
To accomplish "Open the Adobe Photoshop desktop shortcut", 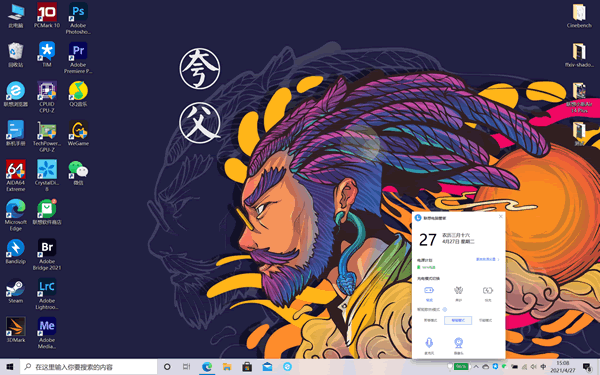I will 78,18.
